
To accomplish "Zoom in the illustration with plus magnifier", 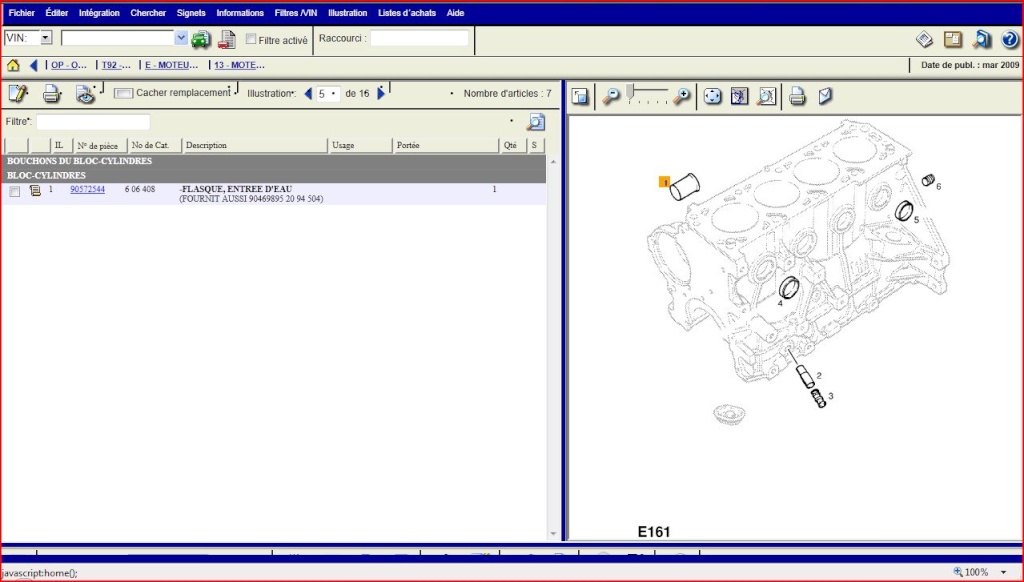I will [681, 97].
